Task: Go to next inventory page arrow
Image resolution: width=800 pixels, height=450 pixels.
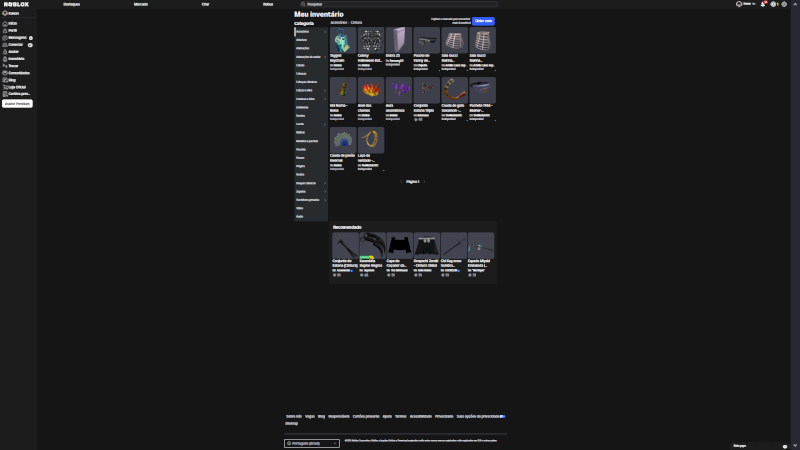Action: (424, 182)
